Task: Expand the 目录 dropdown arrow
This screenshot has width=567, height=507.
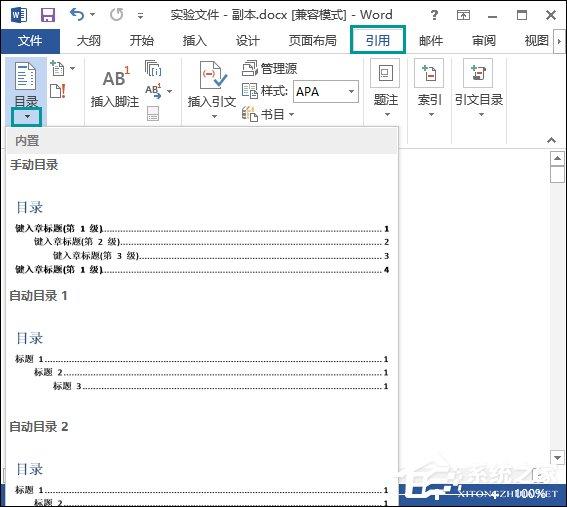Action: 27,116
